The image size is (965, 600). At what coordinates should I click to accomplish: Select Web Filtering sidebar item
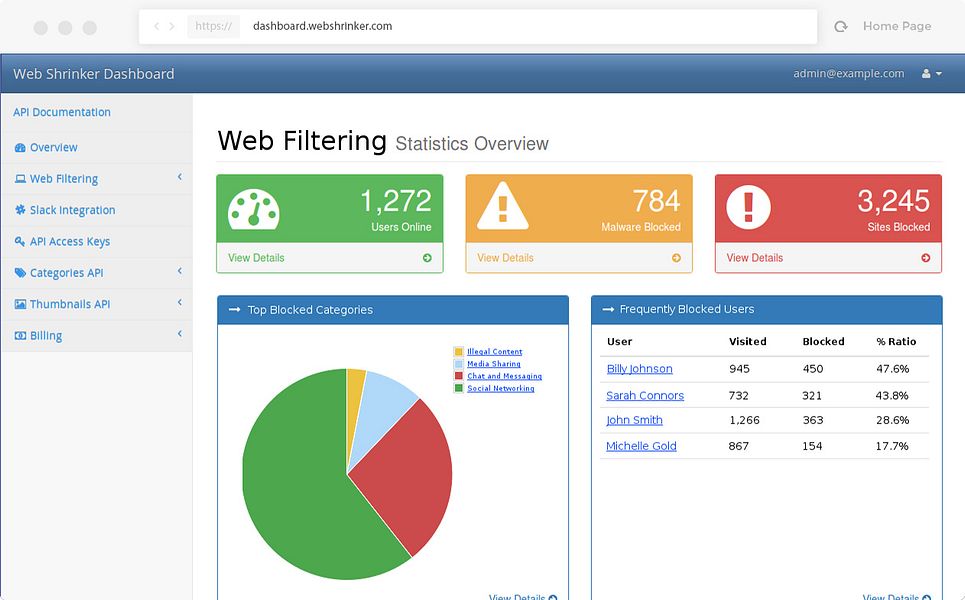[x=64, y=179]
